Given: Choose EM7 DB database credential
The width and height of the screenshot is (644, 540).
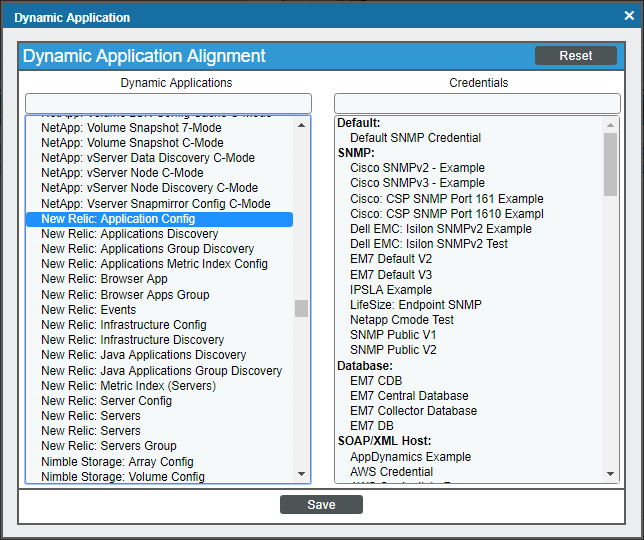Looking at the screenshot, I should pyautogui.click(x=372, y=426).
